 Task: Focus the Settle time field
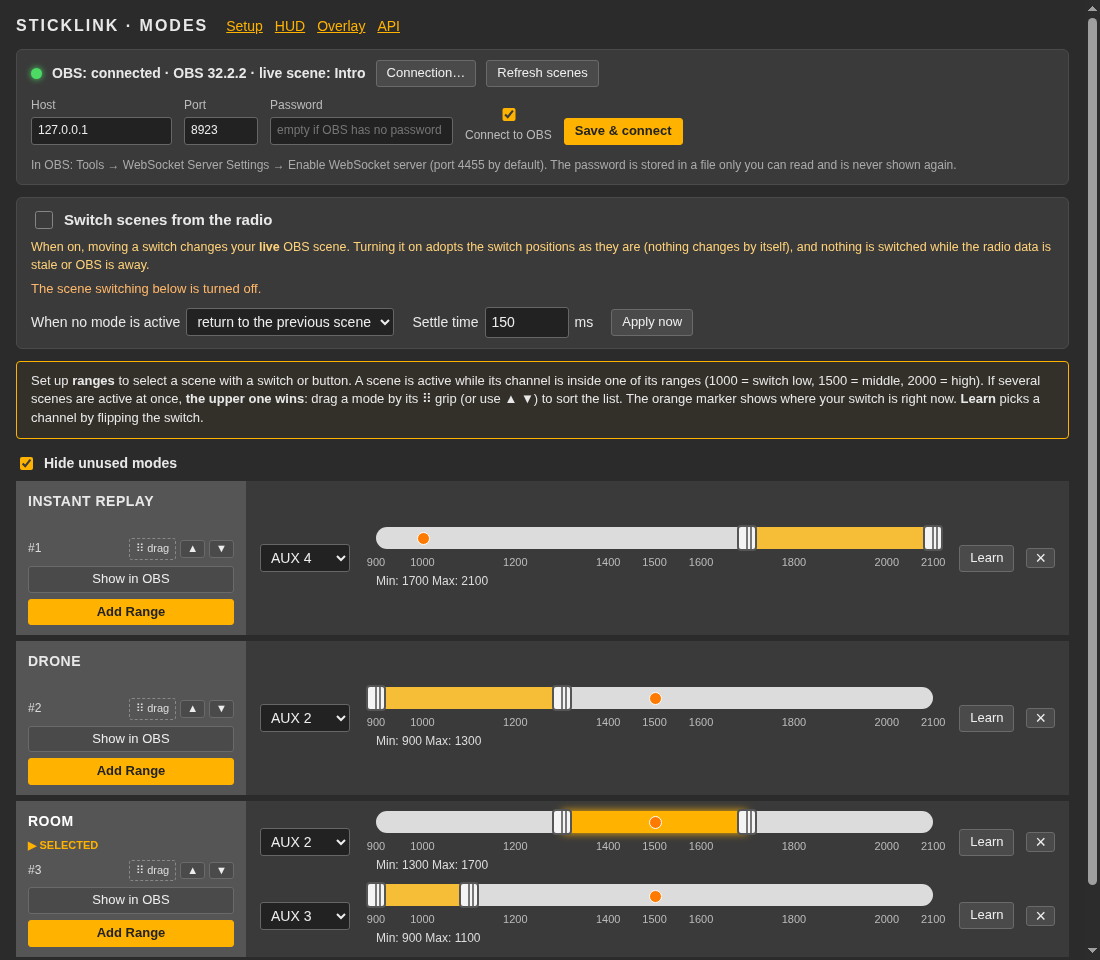point(527,322)
